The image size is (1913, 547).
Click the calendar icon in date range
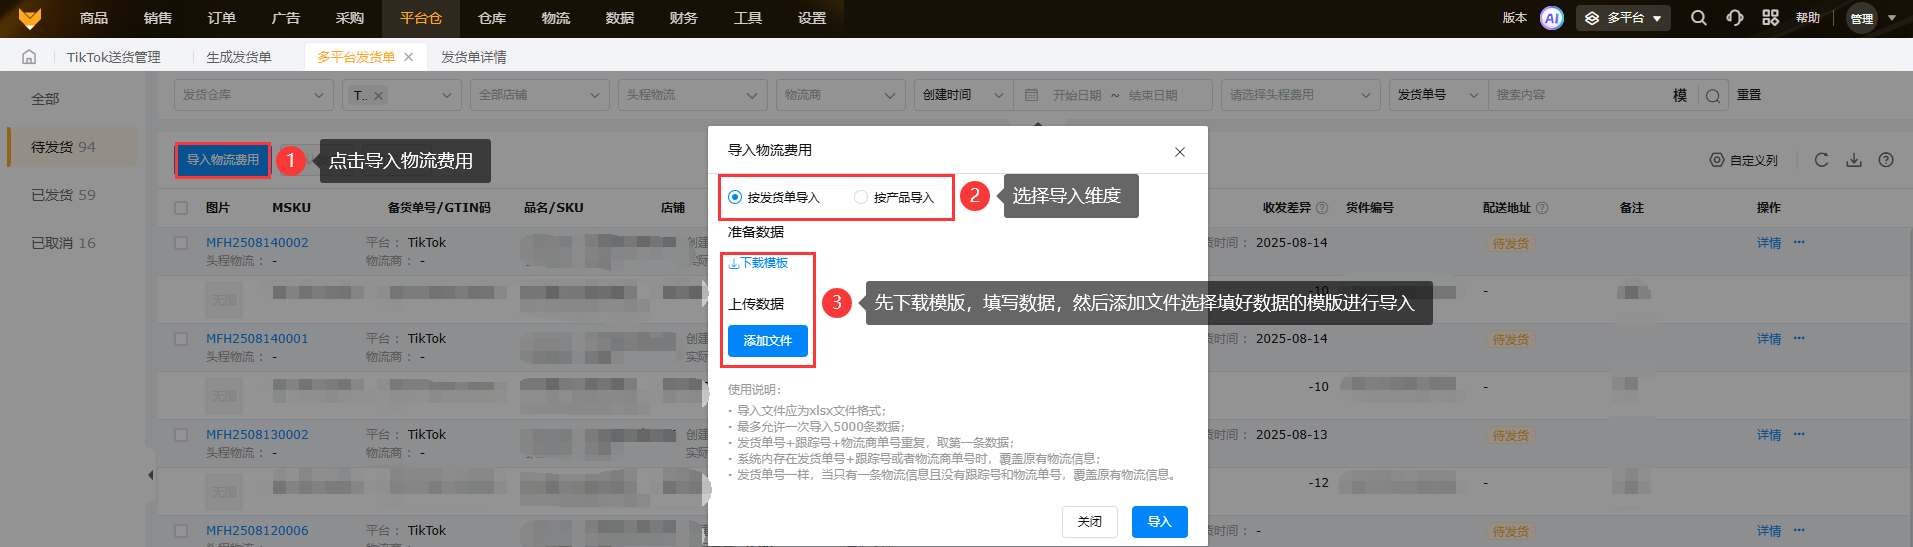tap(1031, 95)
